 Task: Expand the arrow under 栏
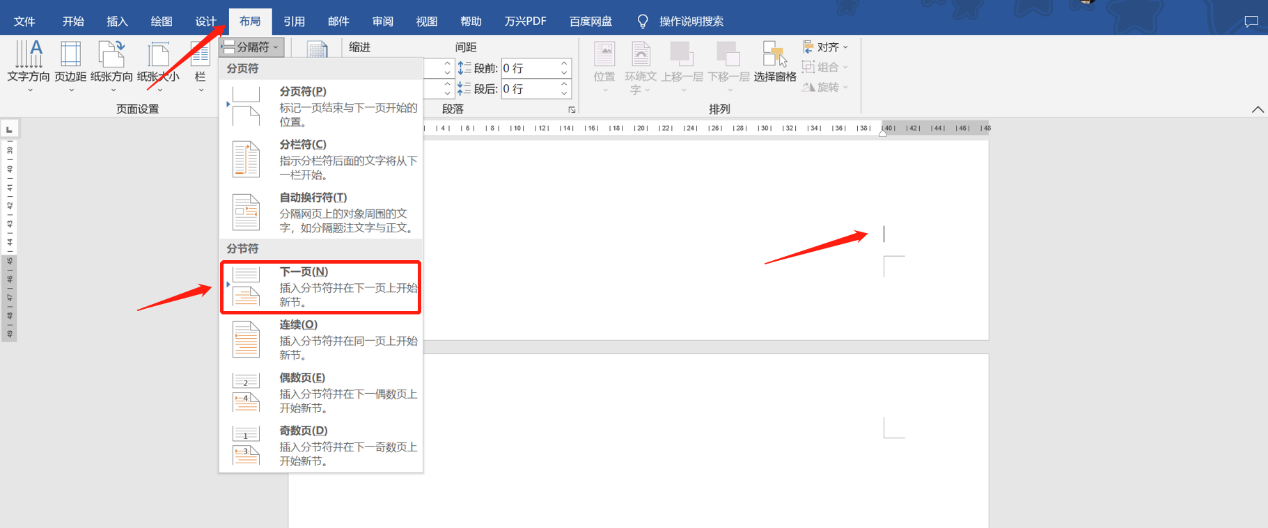click(201, 90)
